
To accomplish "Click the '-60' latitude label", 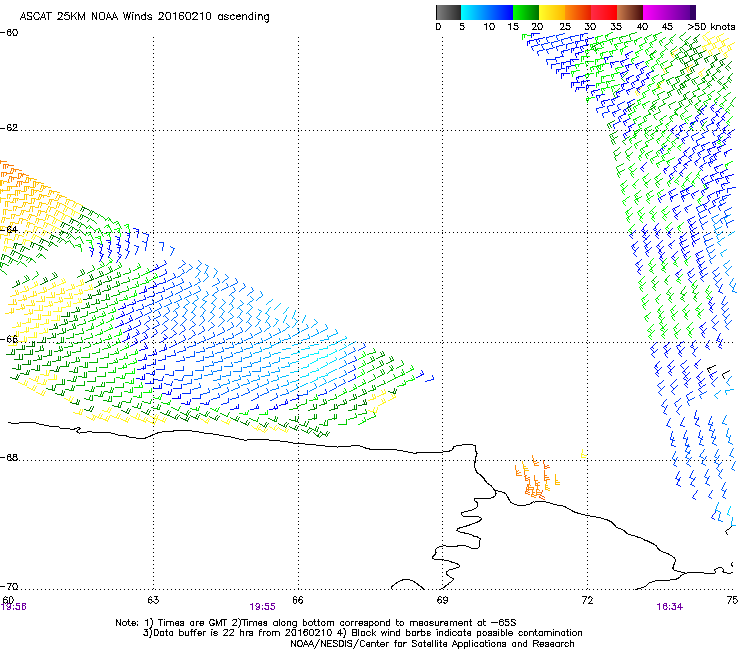I will pyautogui.click(x=9, y=33).
